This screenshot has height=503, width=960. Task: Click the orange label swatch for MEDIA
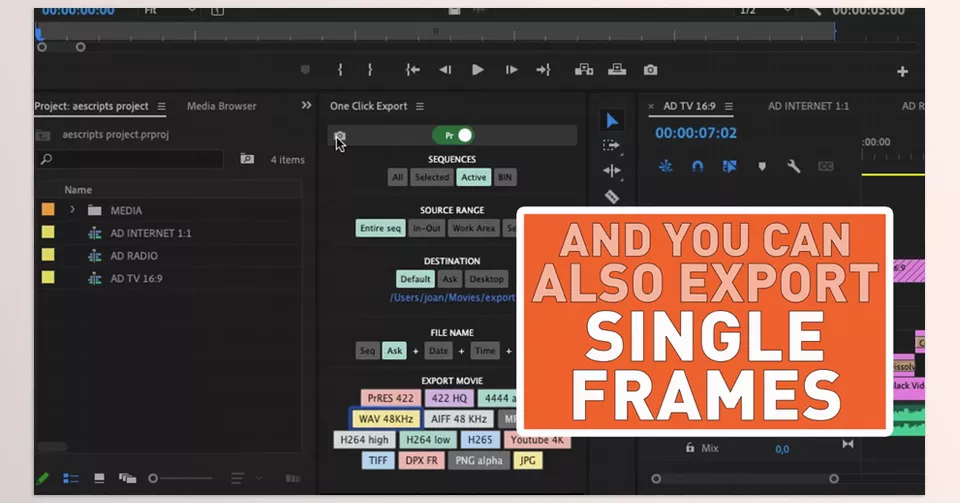point(48,209)
